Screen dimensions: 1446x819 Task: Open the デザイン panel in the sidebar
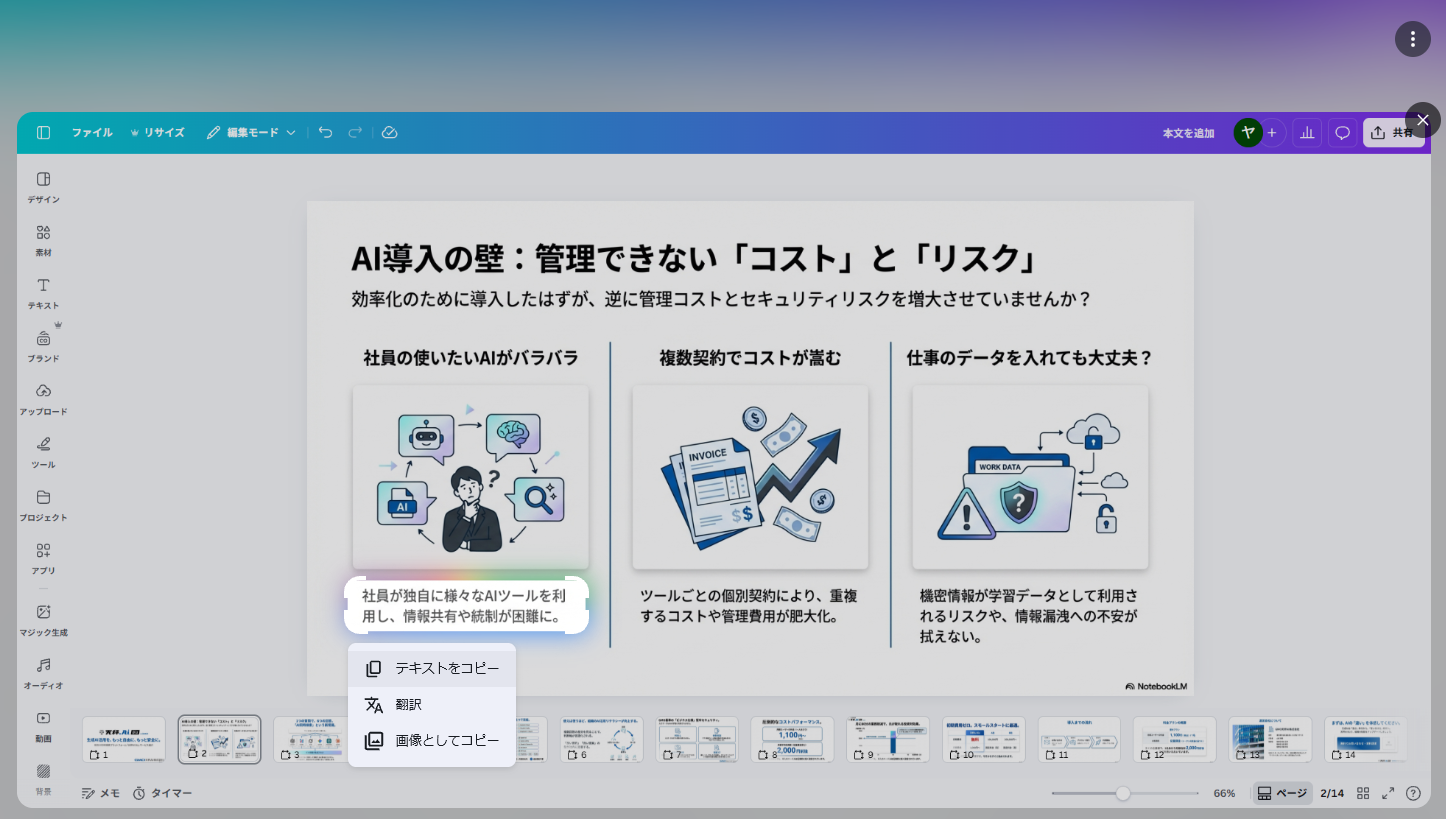point(43,186)
